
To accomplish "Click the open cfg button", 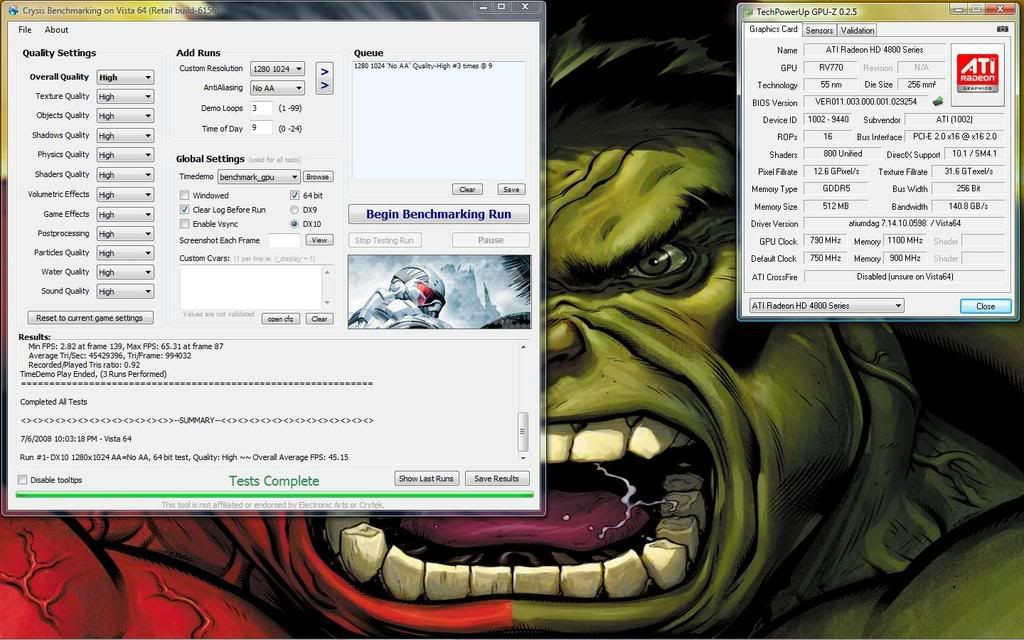I will [280, 319].
